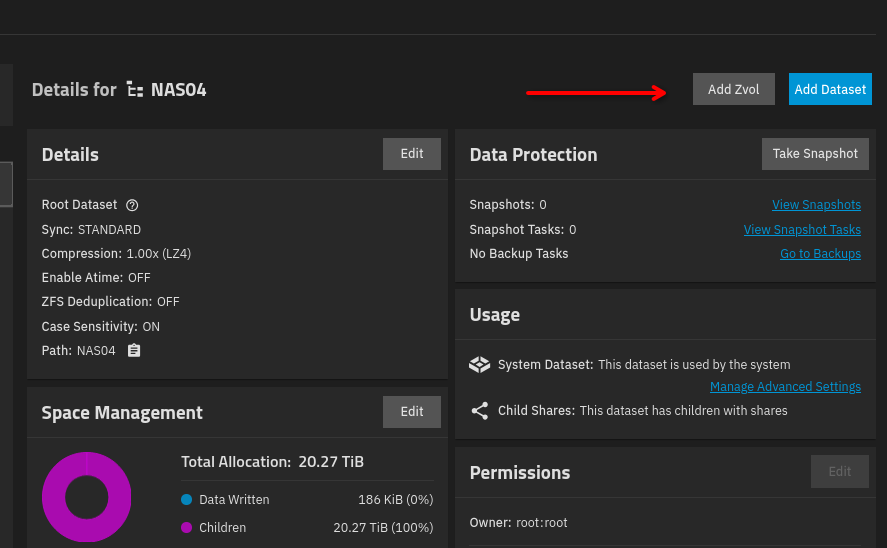The image size is (887, 548).
Task: Follow the Go to Backups link
Action: click(820, 254)
